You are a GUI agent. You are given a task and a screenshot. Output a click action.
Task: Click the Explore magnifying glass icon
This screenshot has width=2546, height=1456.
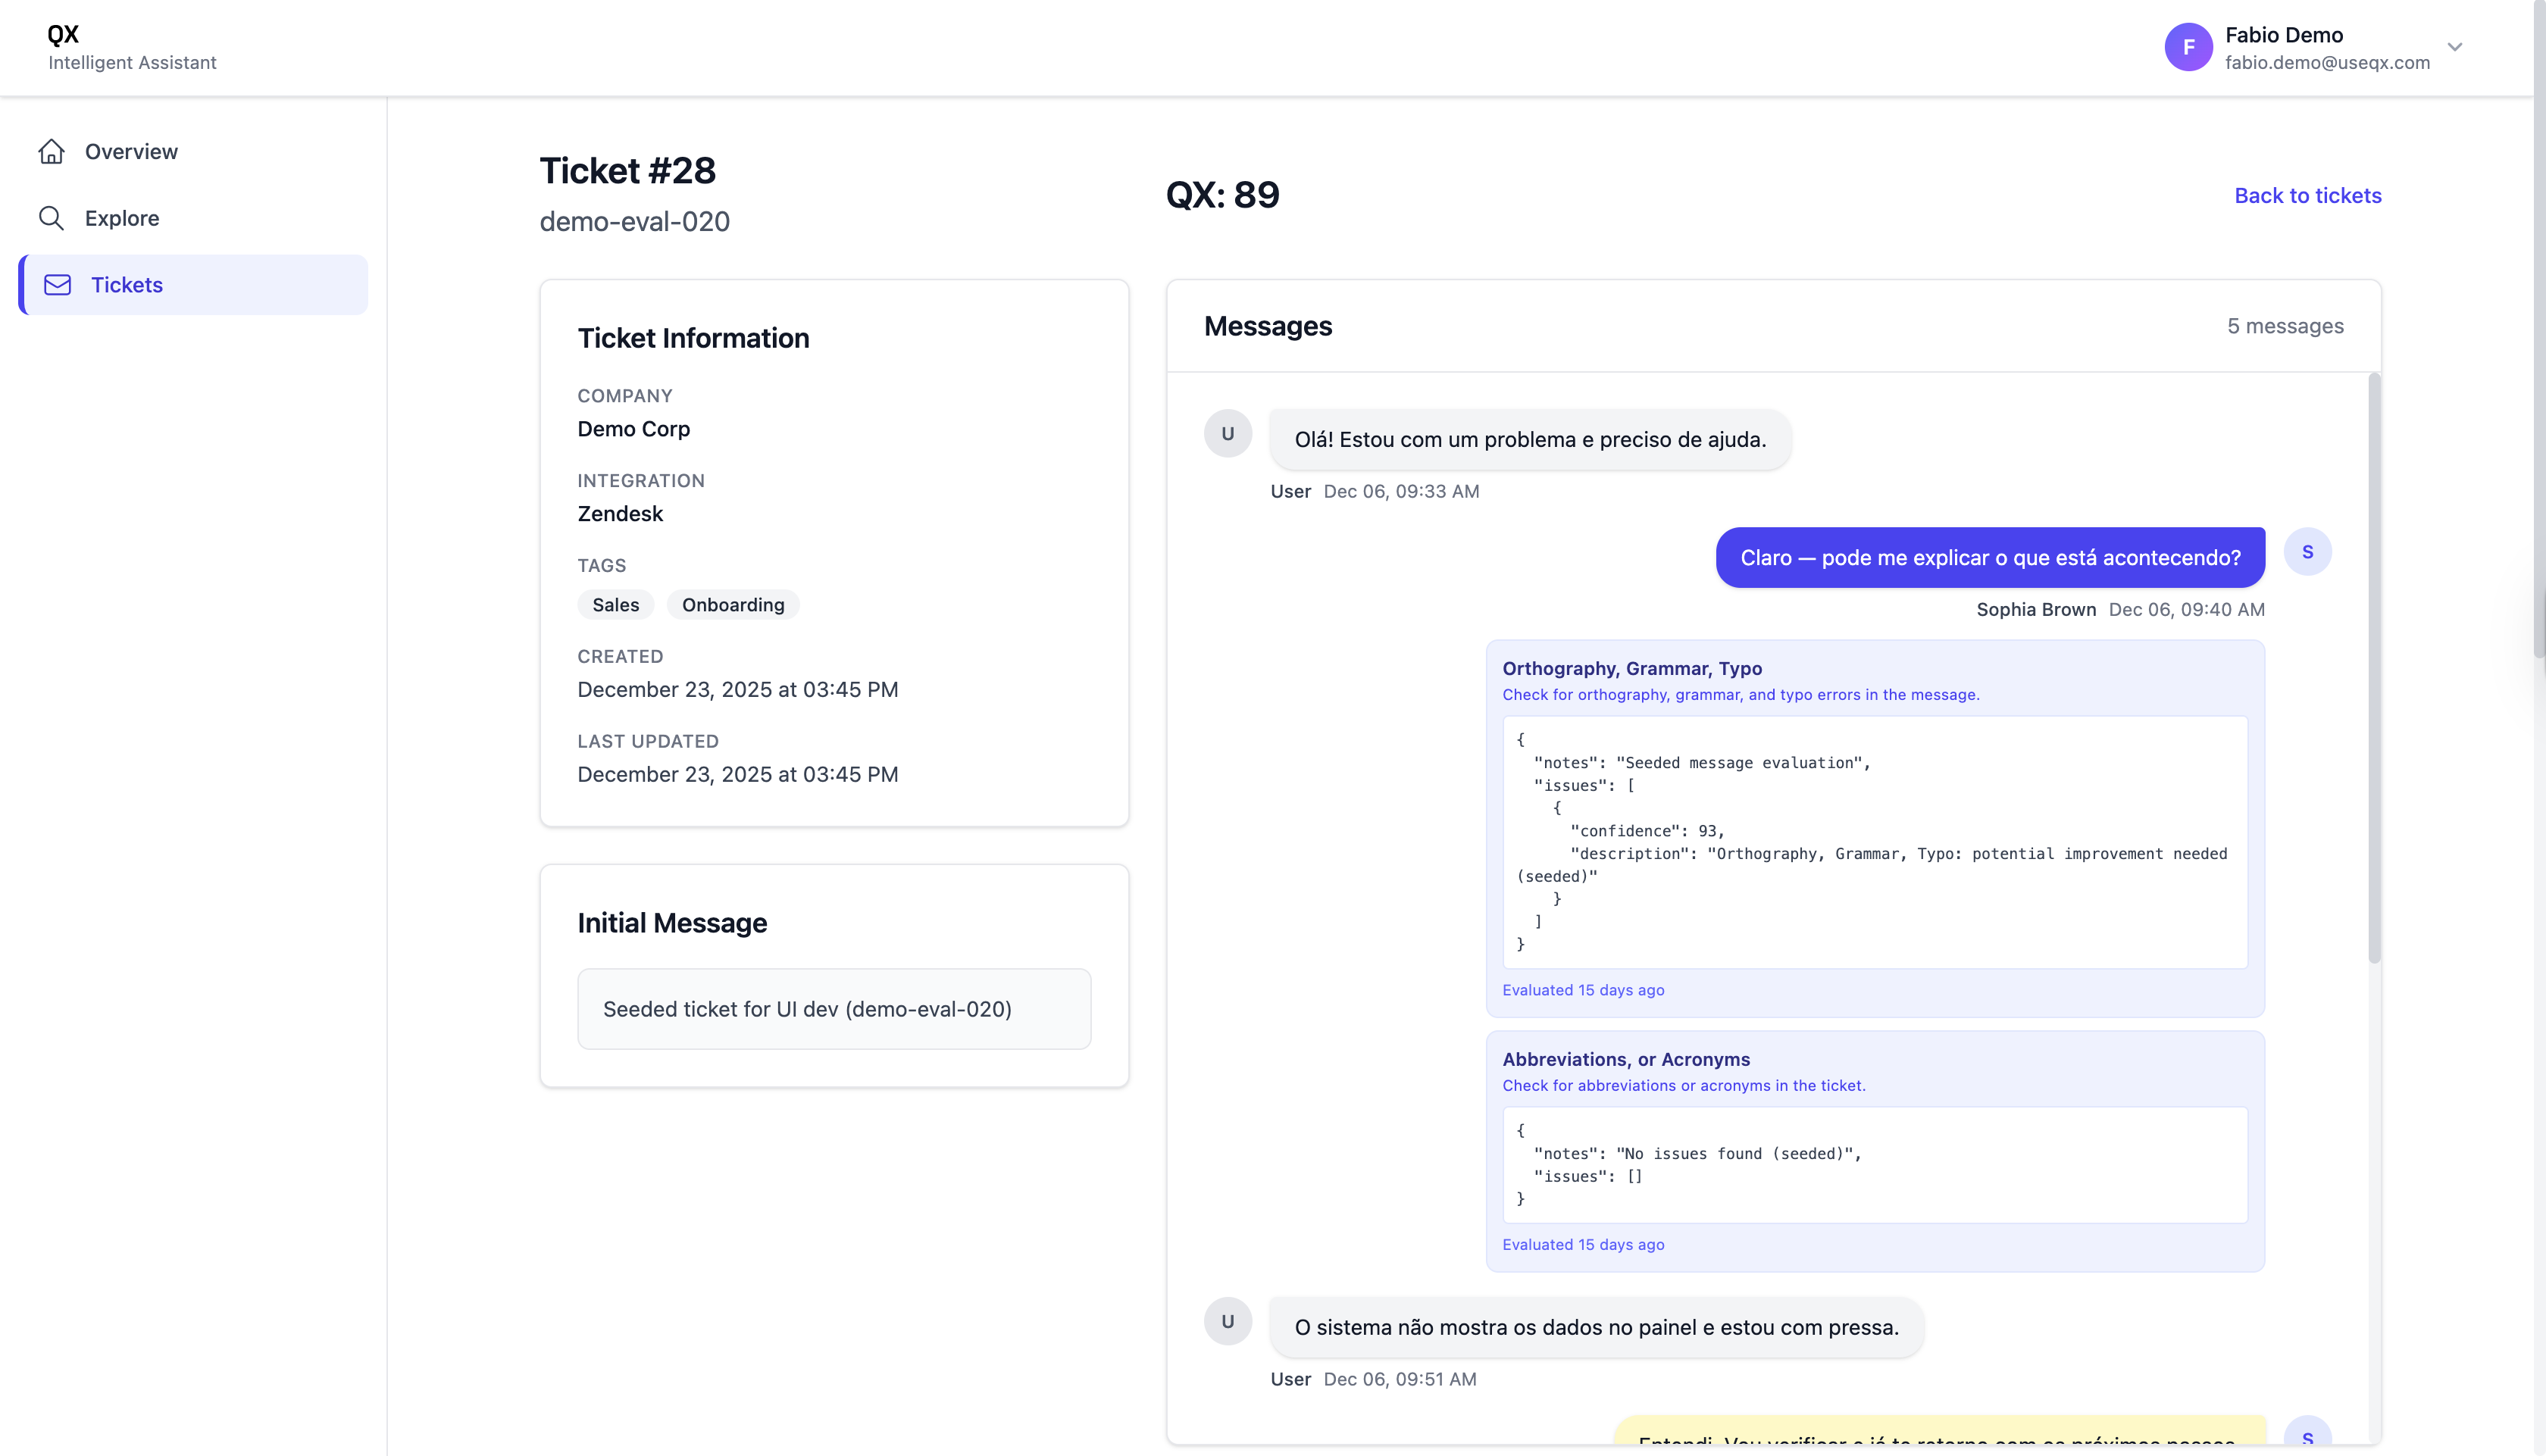point(52,217)
